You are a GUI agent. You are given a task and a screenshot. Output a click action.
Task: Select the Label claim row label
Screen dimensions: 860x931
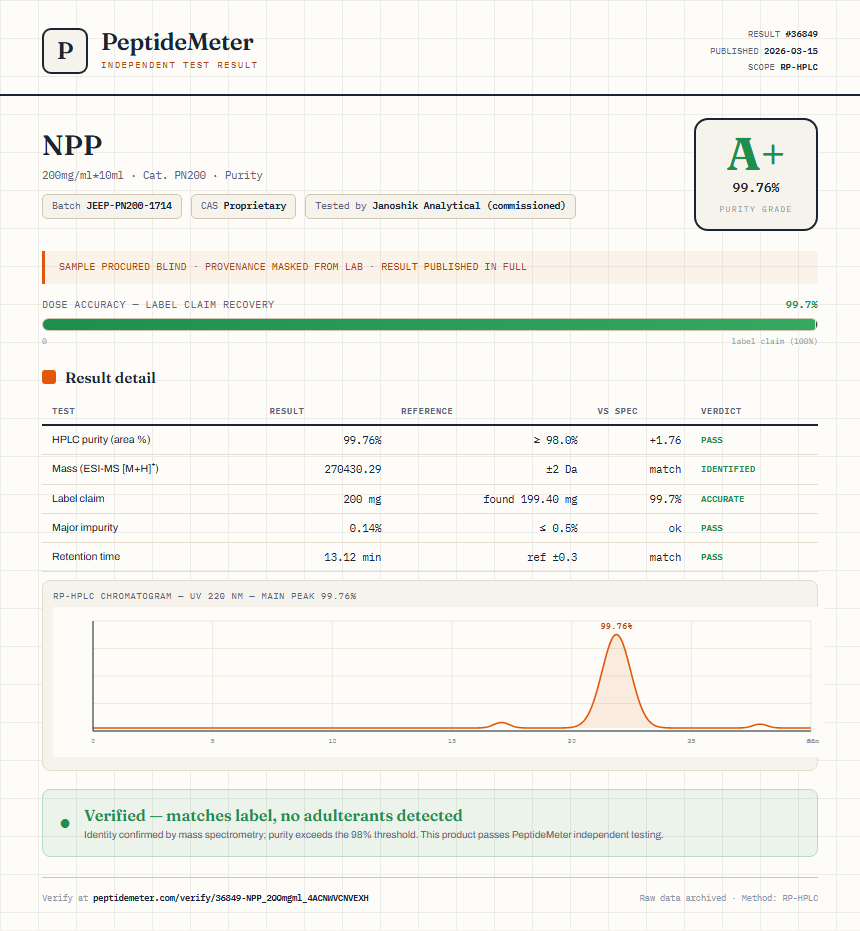tap(78, 498)
